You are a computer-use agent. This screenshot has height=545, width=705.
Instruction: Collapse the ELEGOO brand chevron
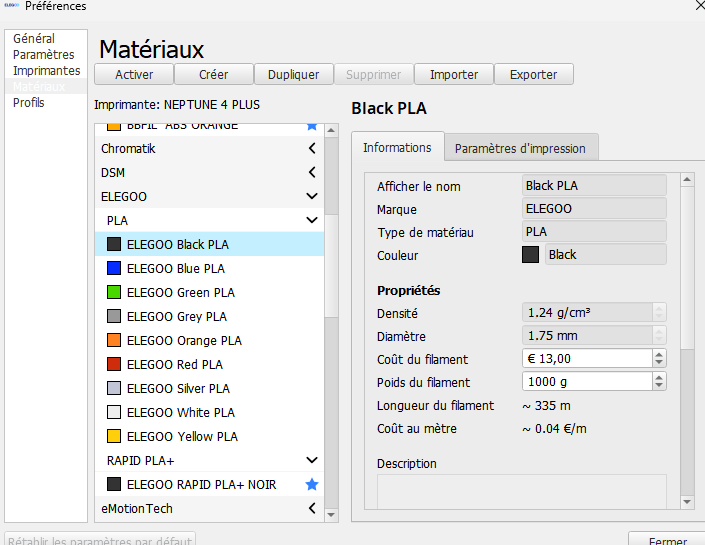click(x=312, y=196)
